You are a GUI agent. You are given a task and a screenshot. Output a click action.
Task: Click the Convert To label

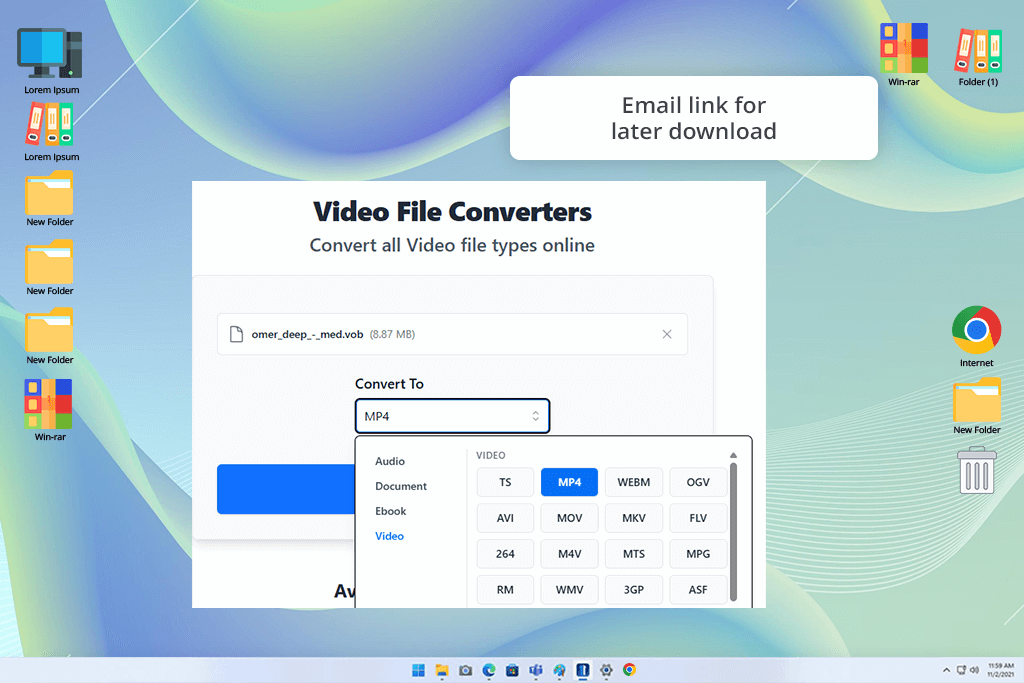pos(389,384)
